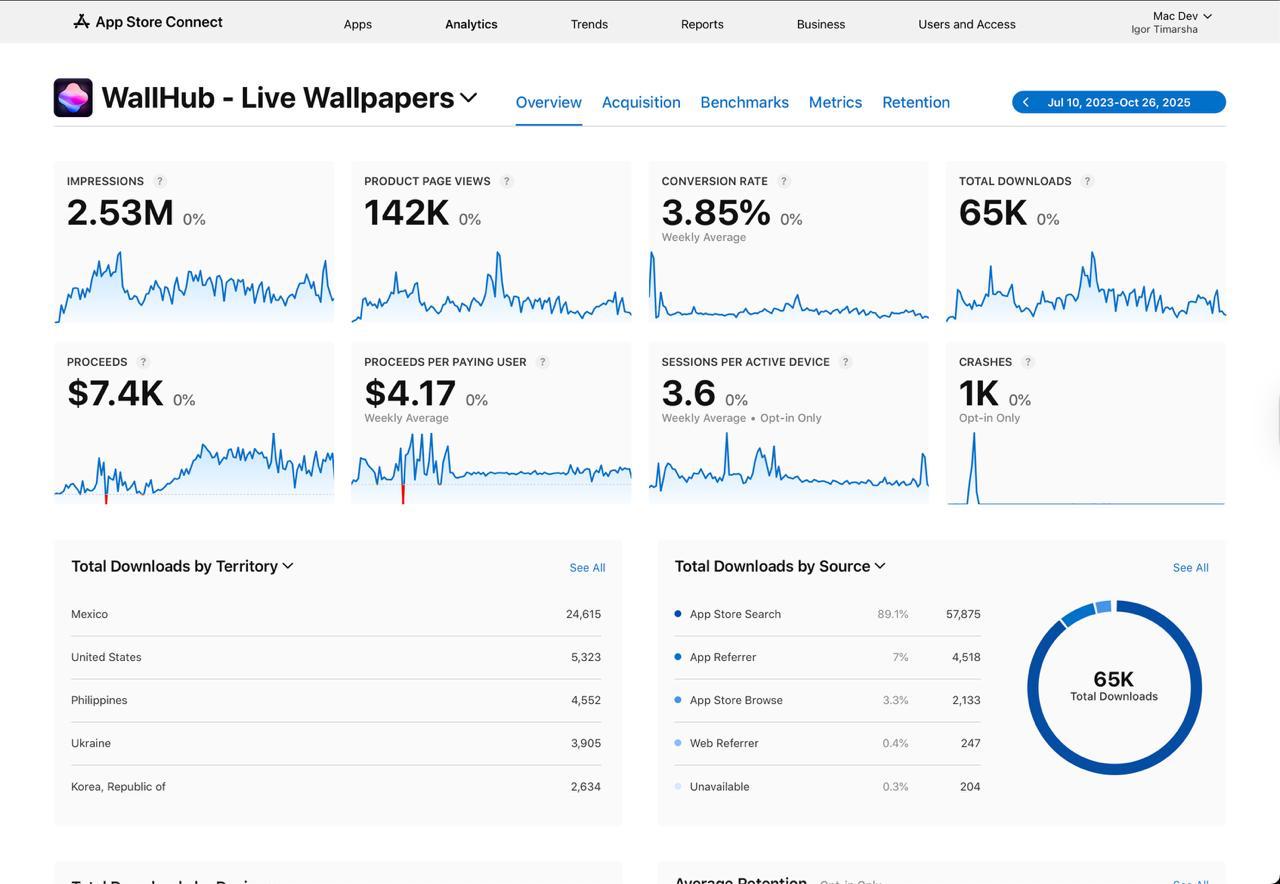1280x884 pixels.
Task: Go to previous date range arrow
Action: (x=1026, y=102)
